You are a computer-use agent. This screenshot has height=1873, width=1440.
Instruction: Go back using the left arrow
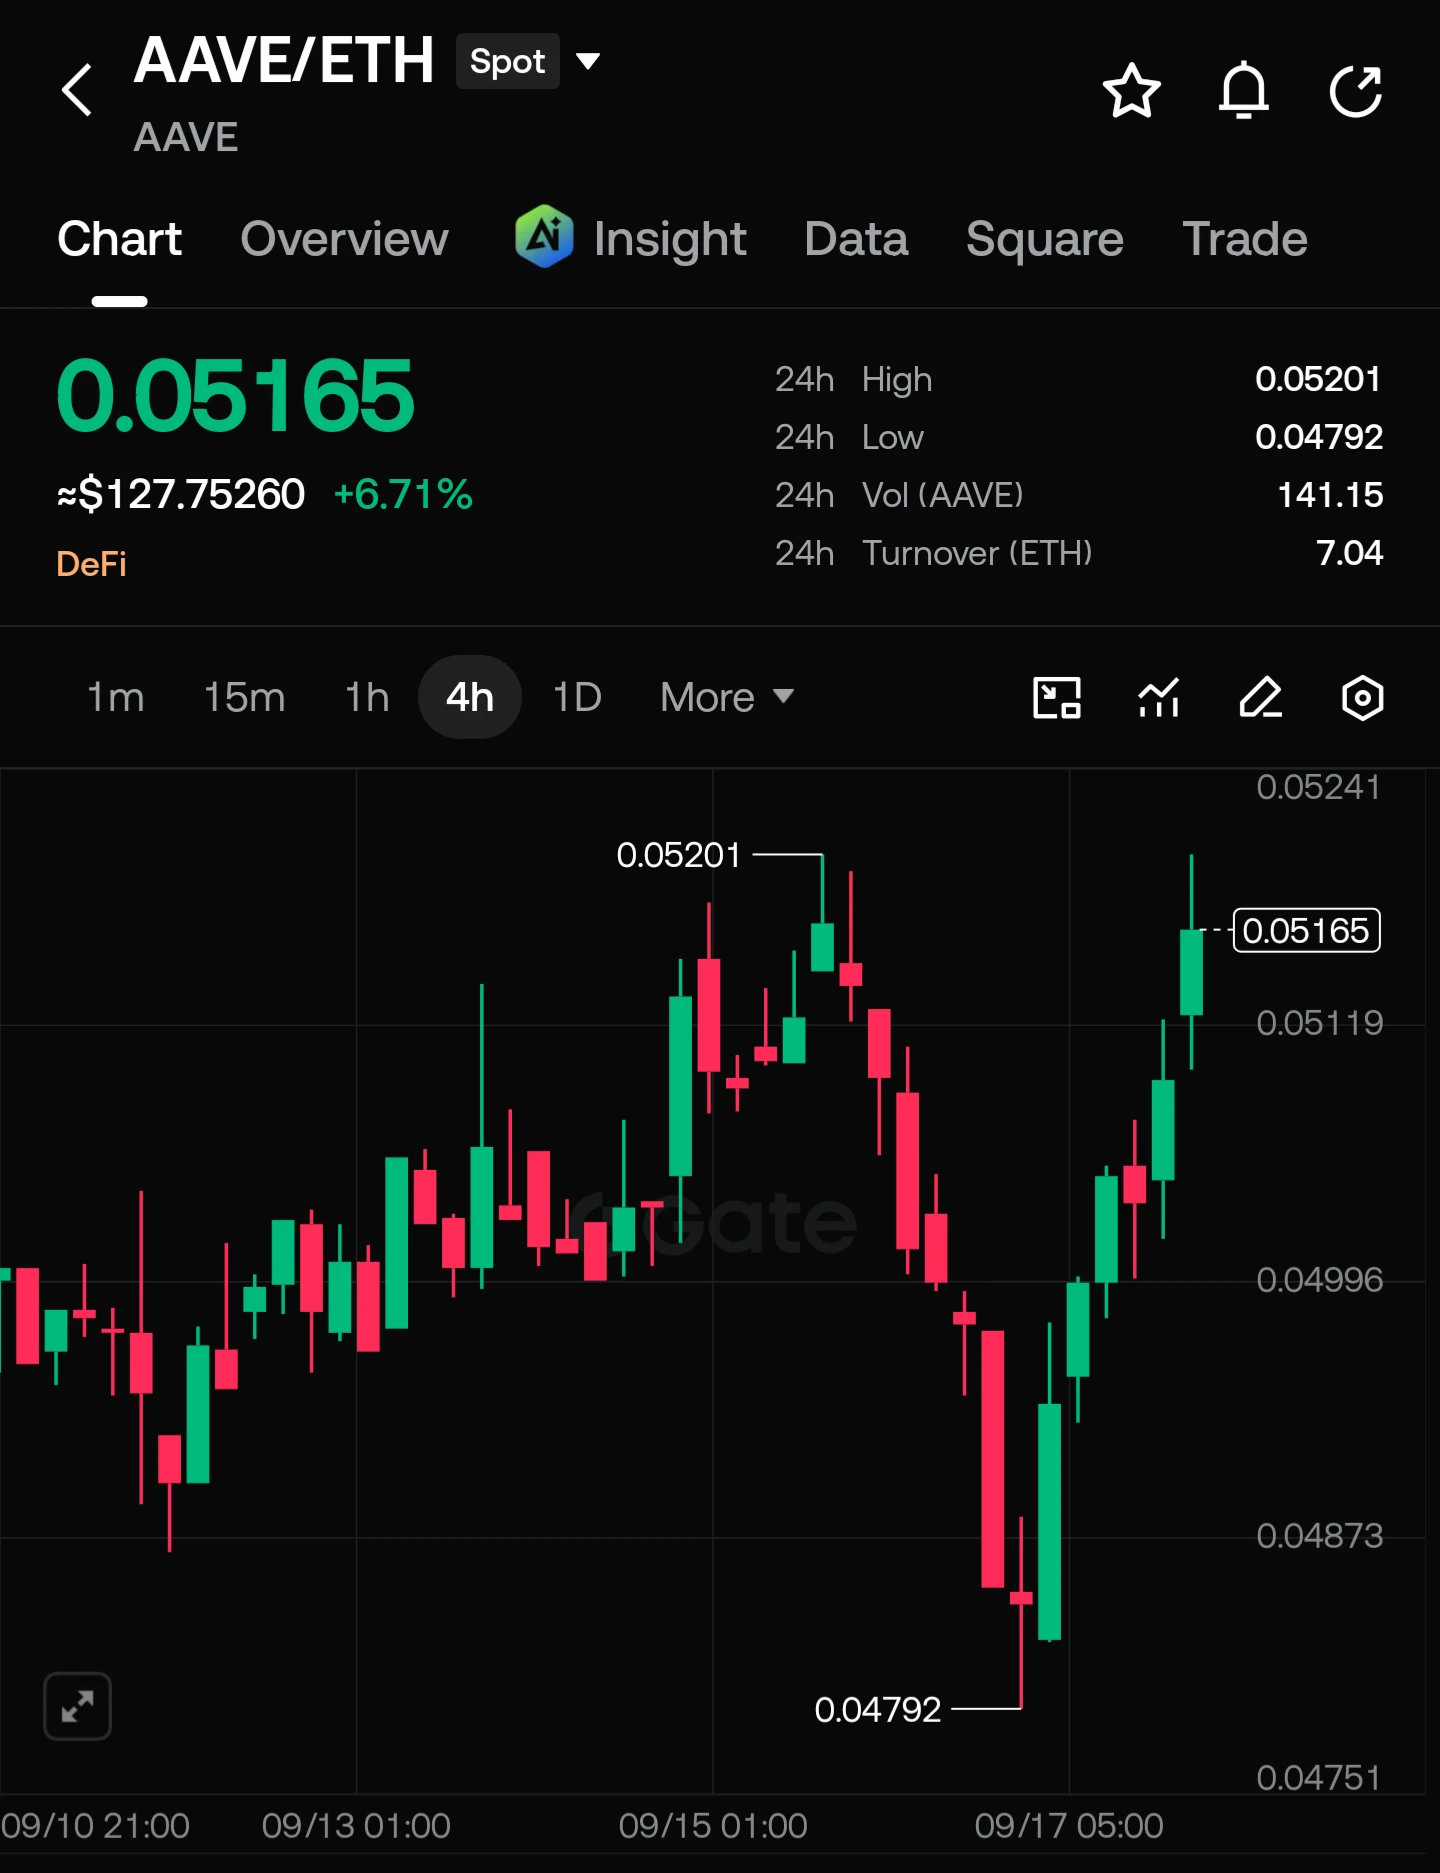pyautogui.click(x=77, y=90)
